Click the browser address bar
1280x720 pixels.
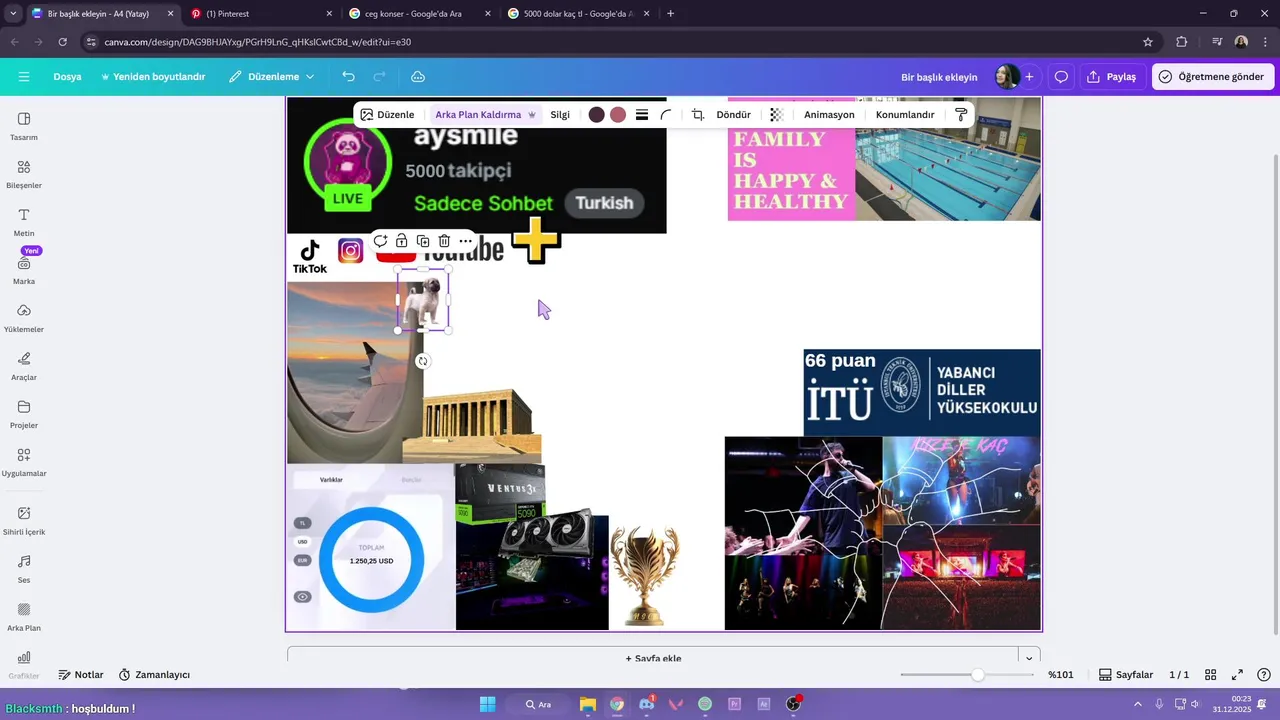coord(610,42)
